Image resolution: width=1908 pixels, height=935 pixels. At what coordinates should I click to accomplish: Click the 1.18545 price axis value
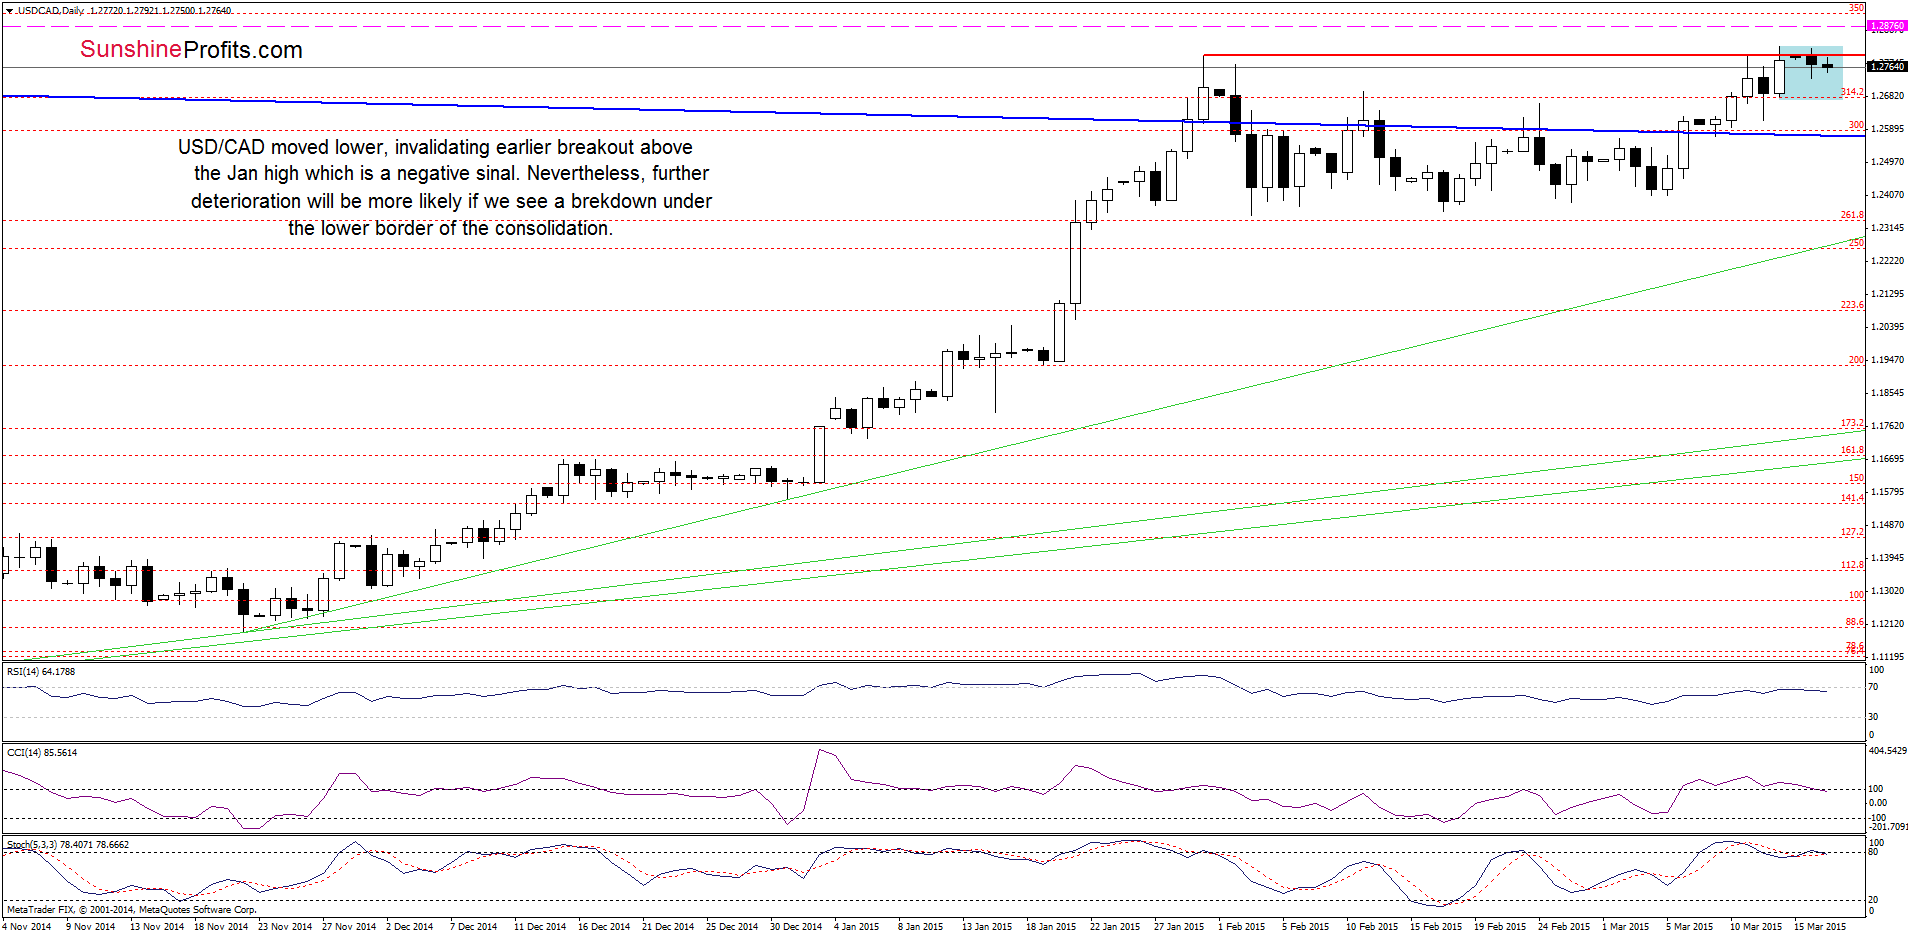click(1887, 393)
